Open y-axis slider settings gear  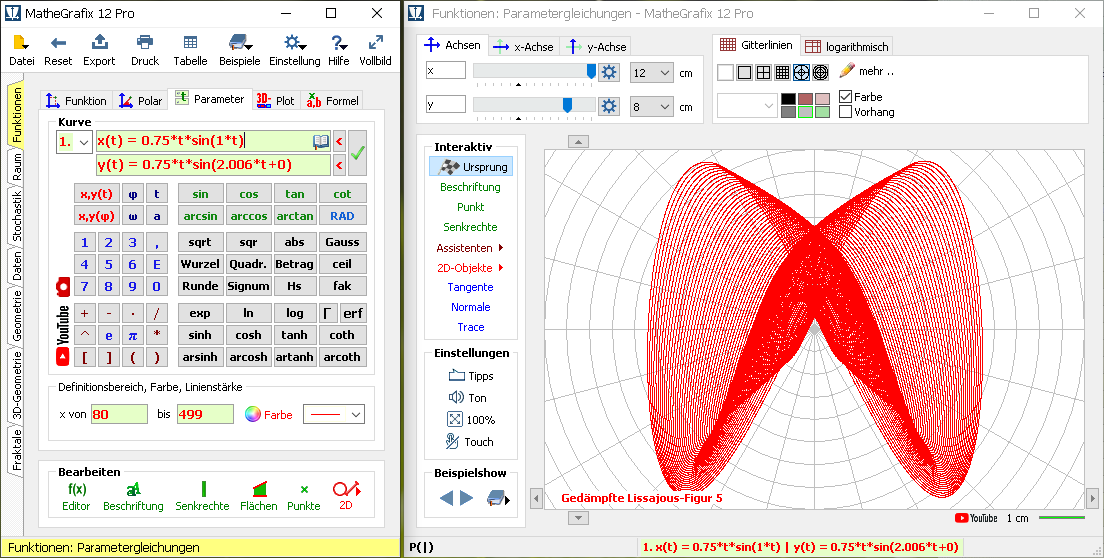608,106
